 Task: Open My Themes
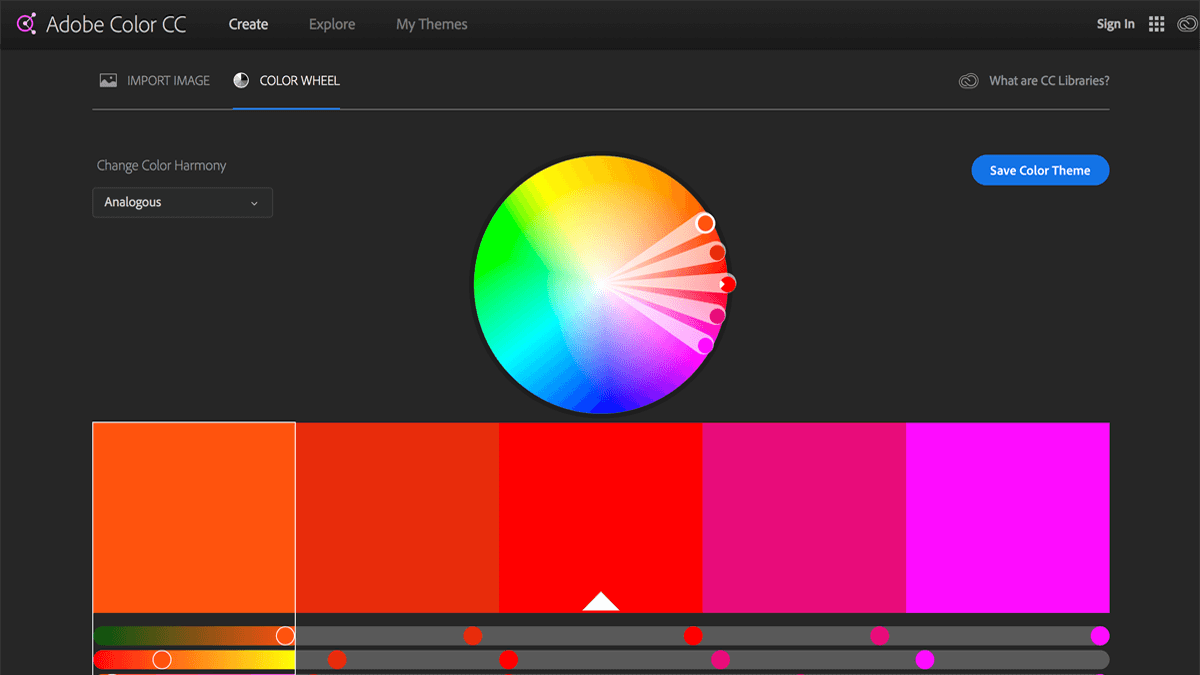tap(431, 23)
